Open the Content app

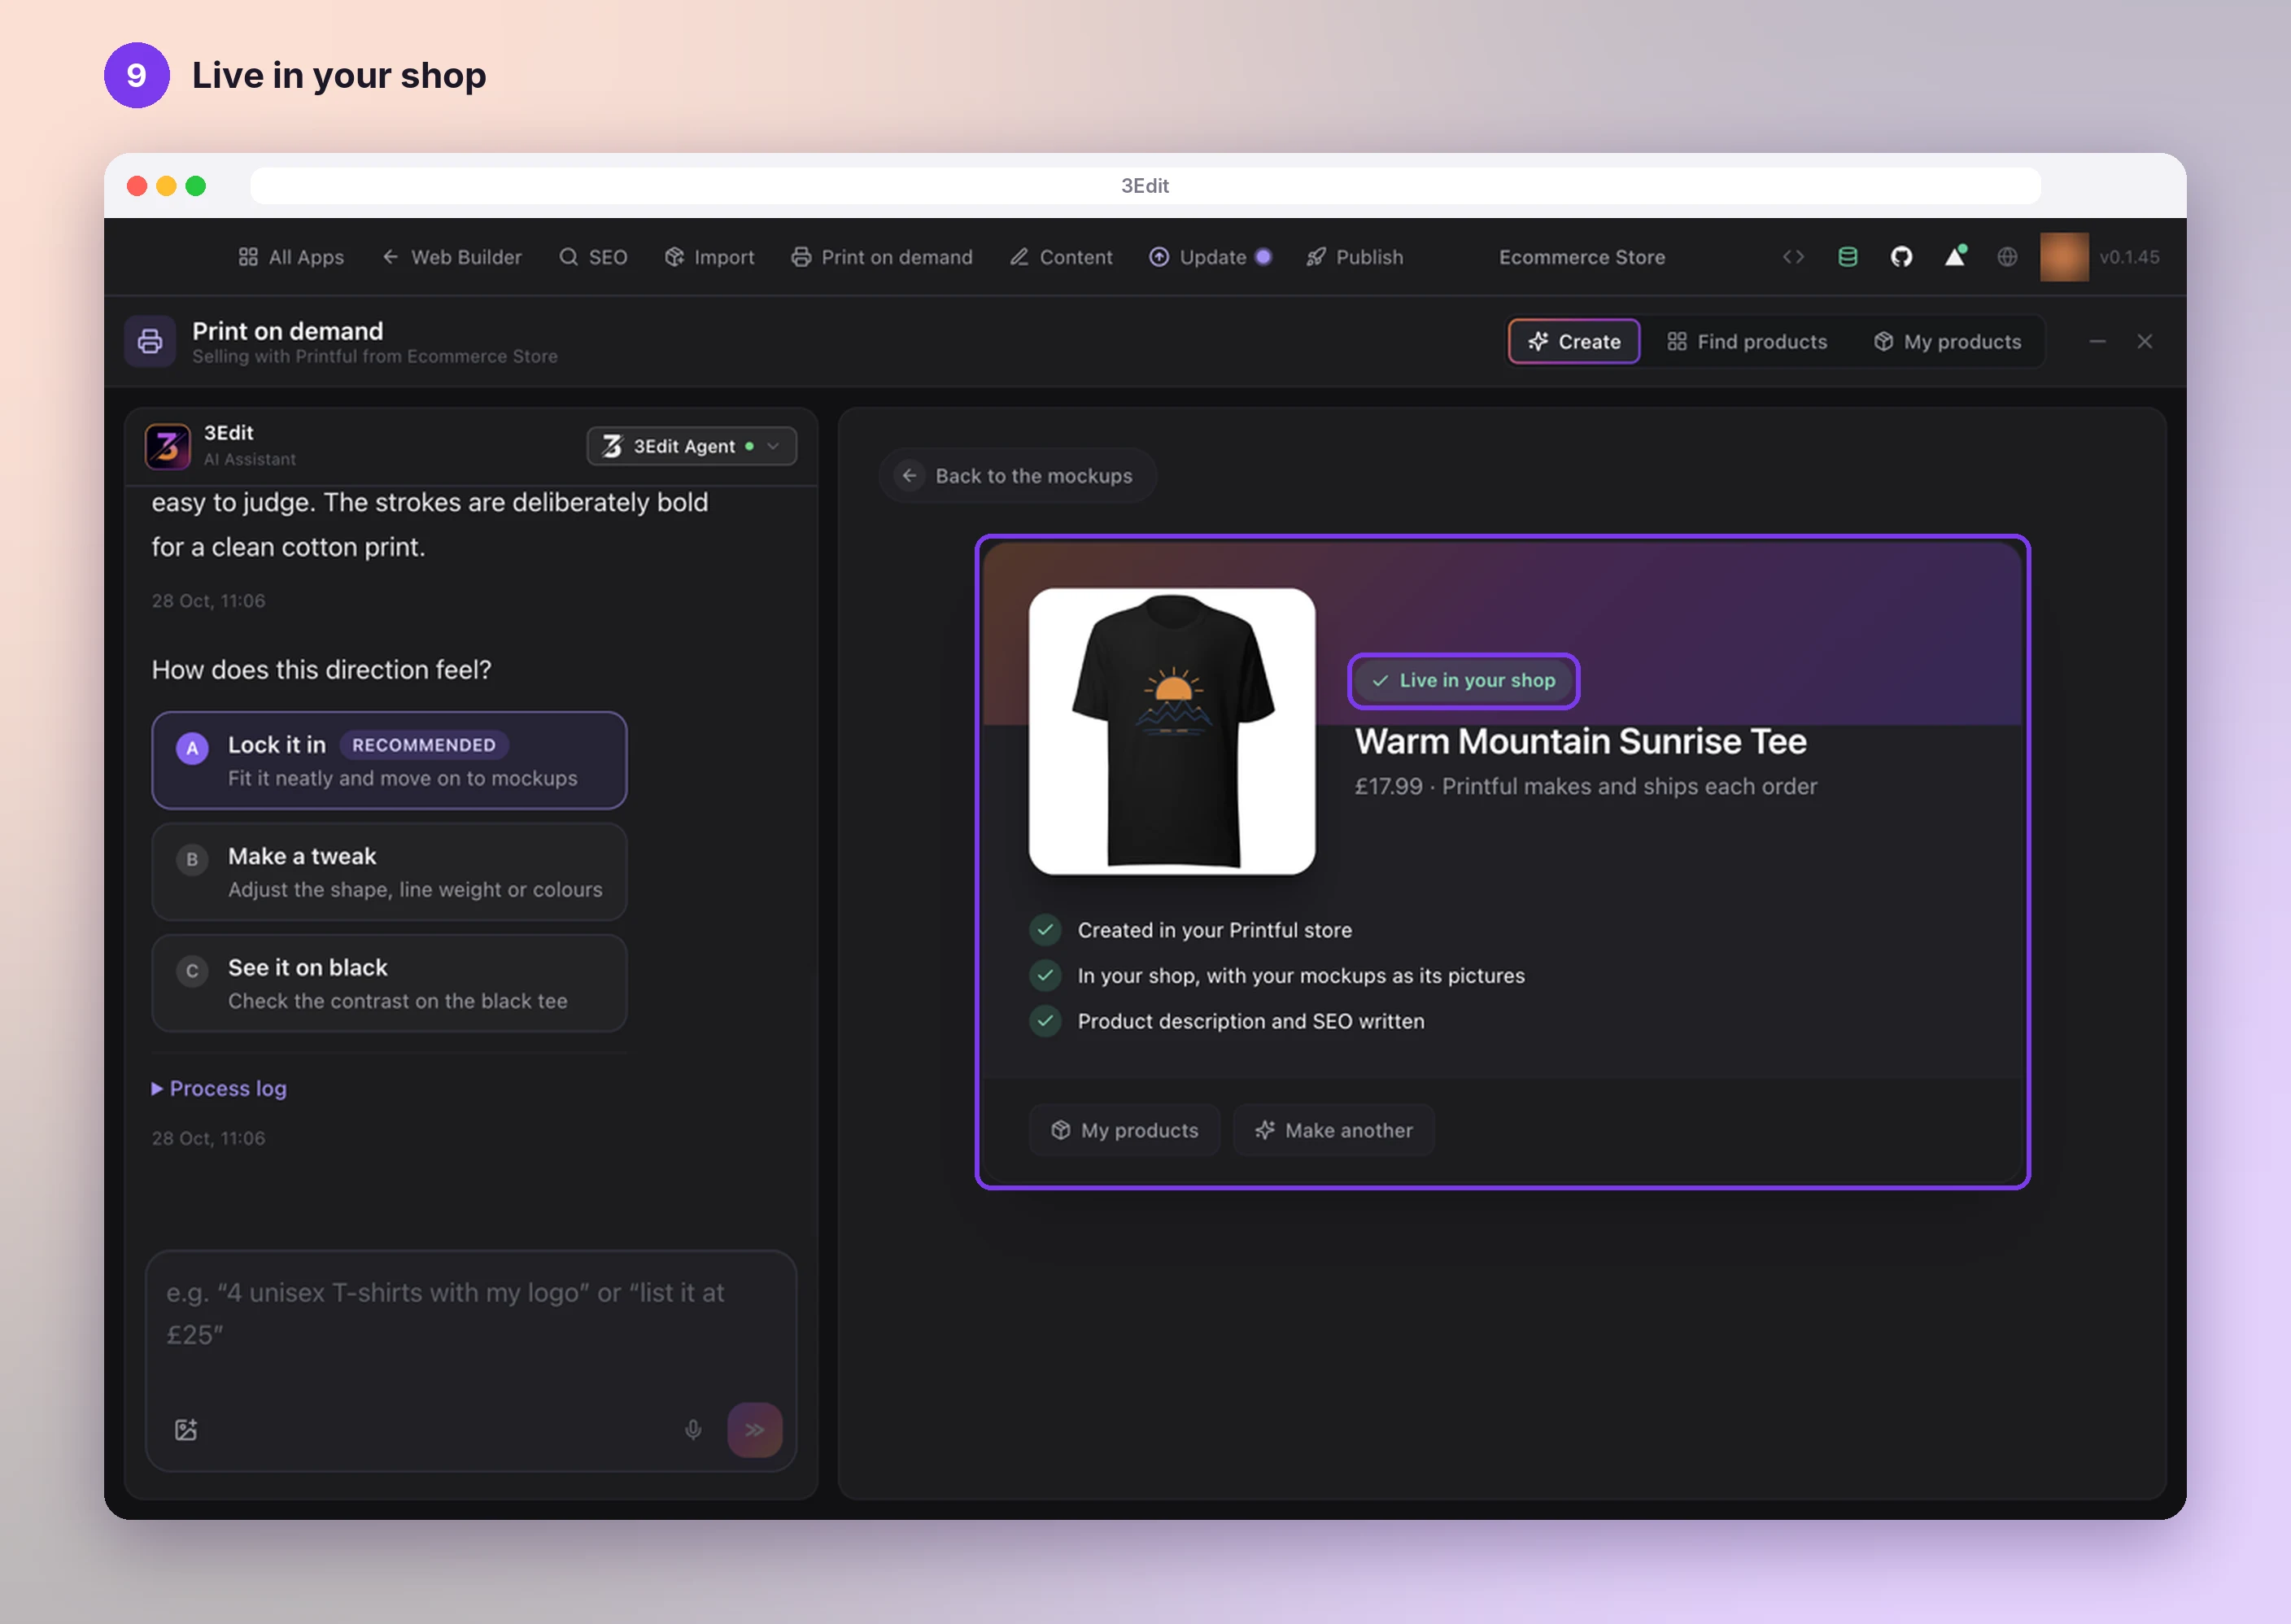coord(1060,257)
